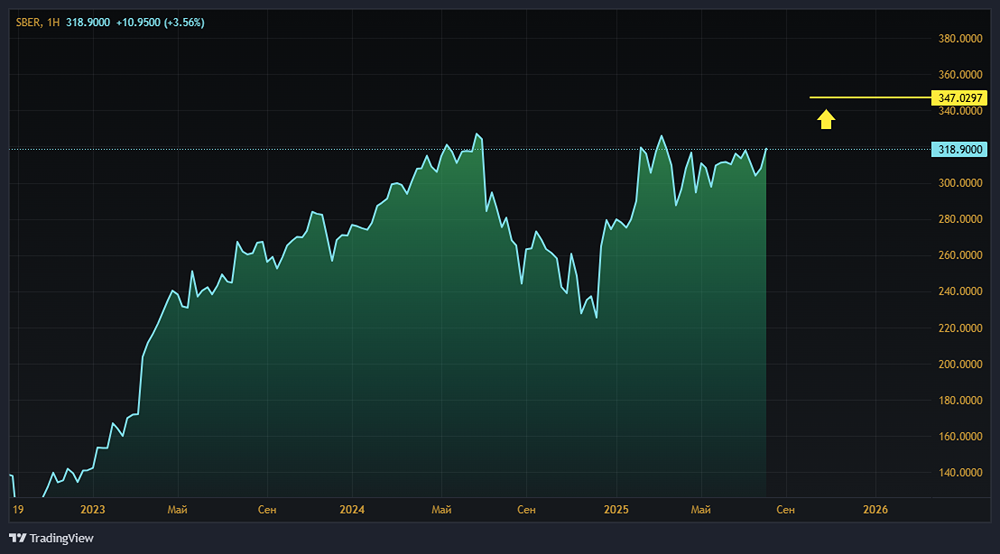Click the yellow upward arrow marker
Image resolution: width=1000 pixels, height=554 pixels.
click(825, 120)
